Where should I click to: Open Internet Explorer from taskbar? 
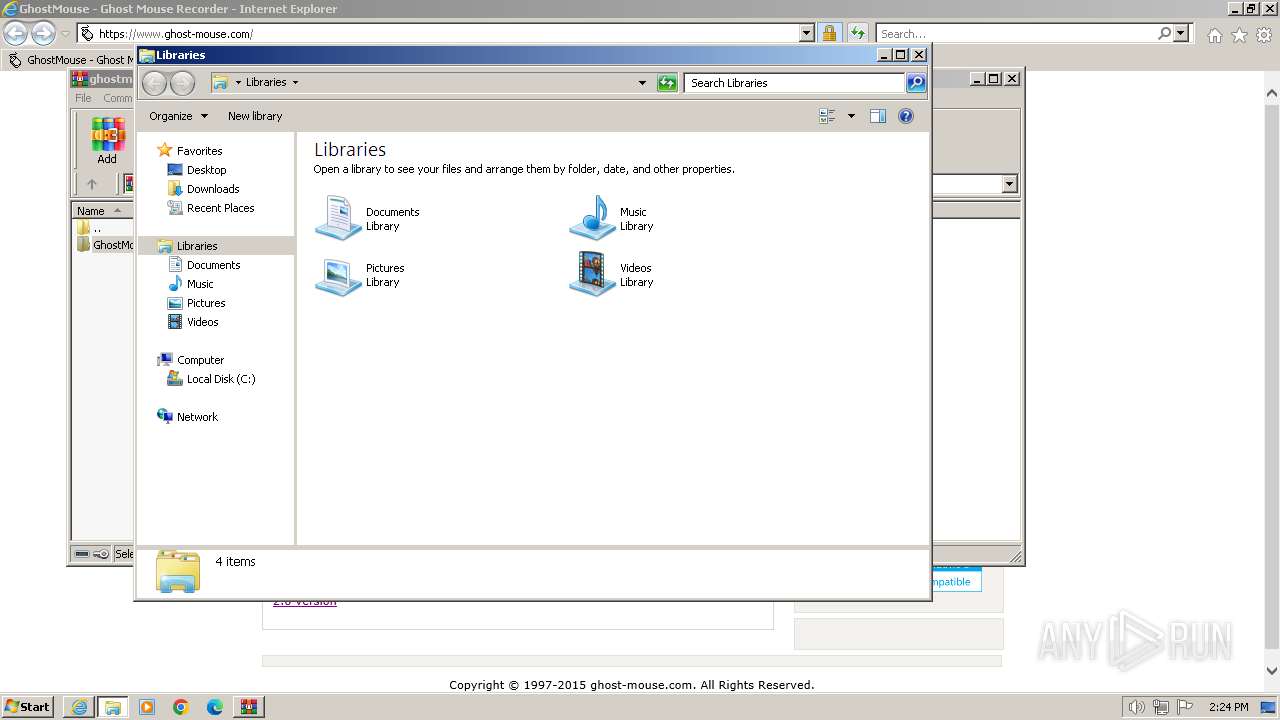79,707
